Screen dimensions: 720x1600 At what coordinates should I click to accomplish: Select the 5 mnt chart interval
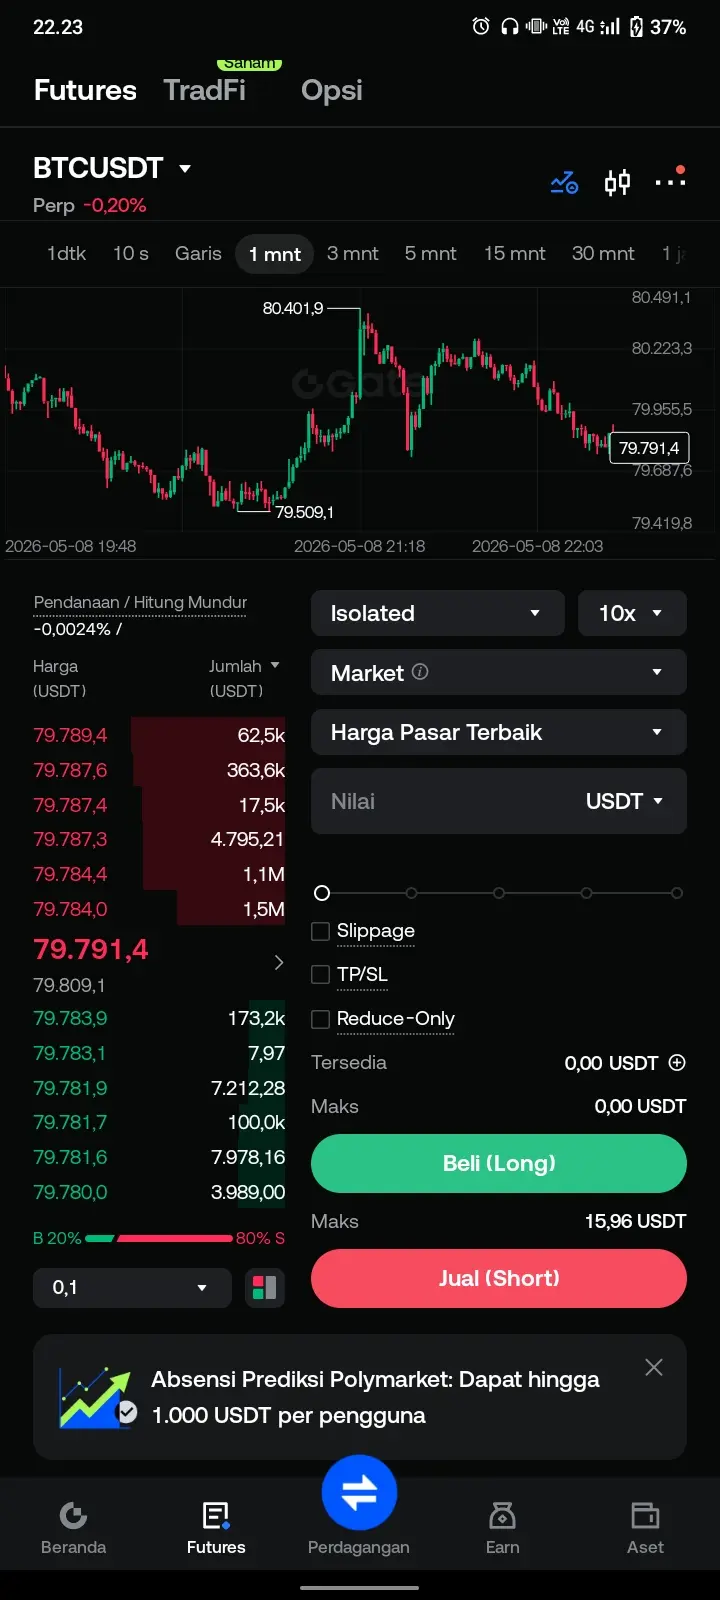(x=431, y=254)
